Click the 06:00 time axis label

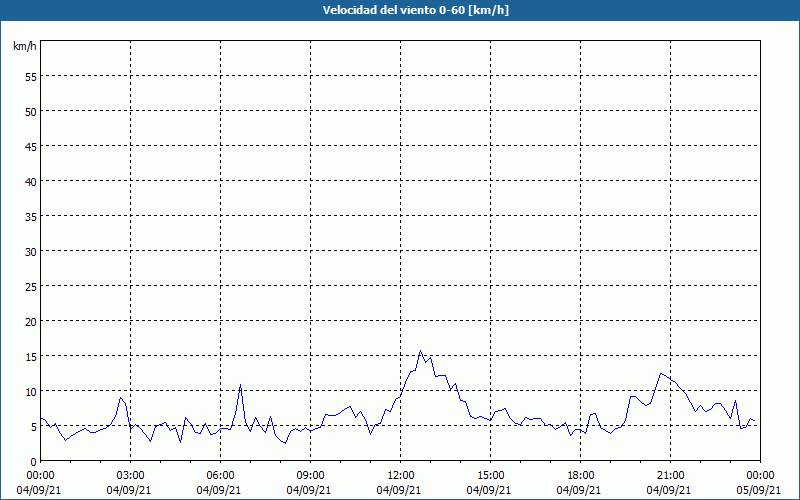point(220,476)
